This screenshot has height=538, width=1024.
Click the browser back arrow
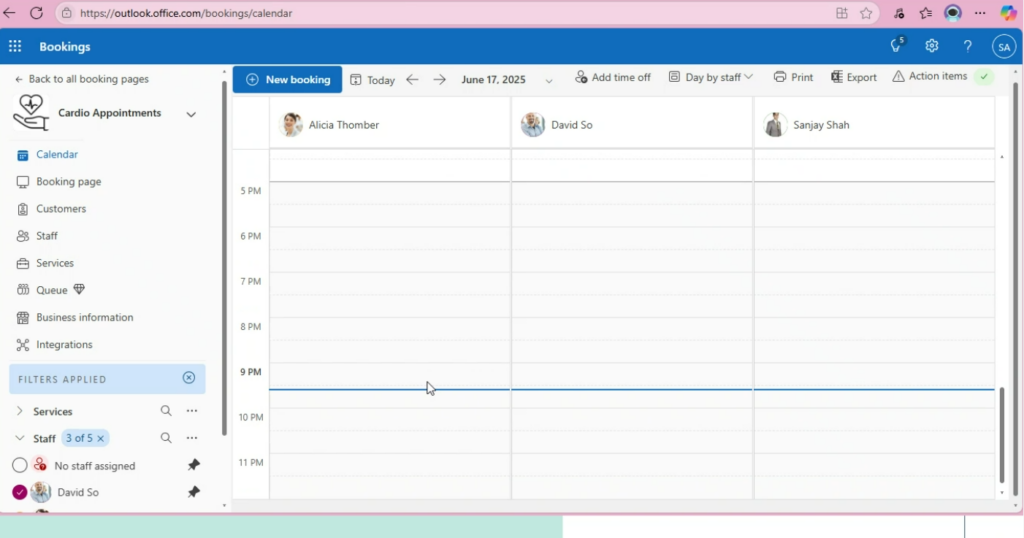pos(9,13)
